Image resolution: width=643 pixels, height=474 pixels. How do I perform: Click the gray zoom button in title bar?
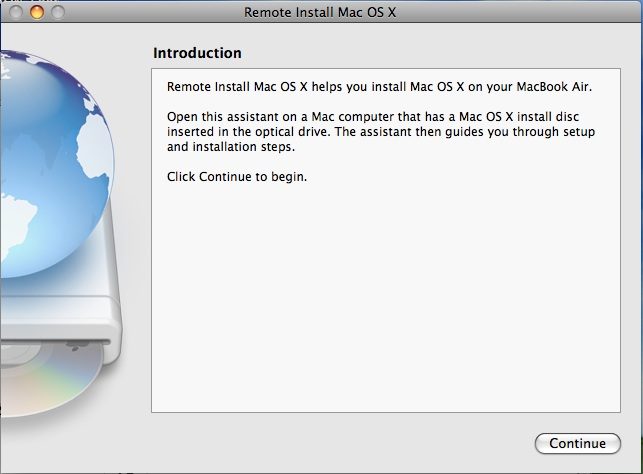[58, 12]
